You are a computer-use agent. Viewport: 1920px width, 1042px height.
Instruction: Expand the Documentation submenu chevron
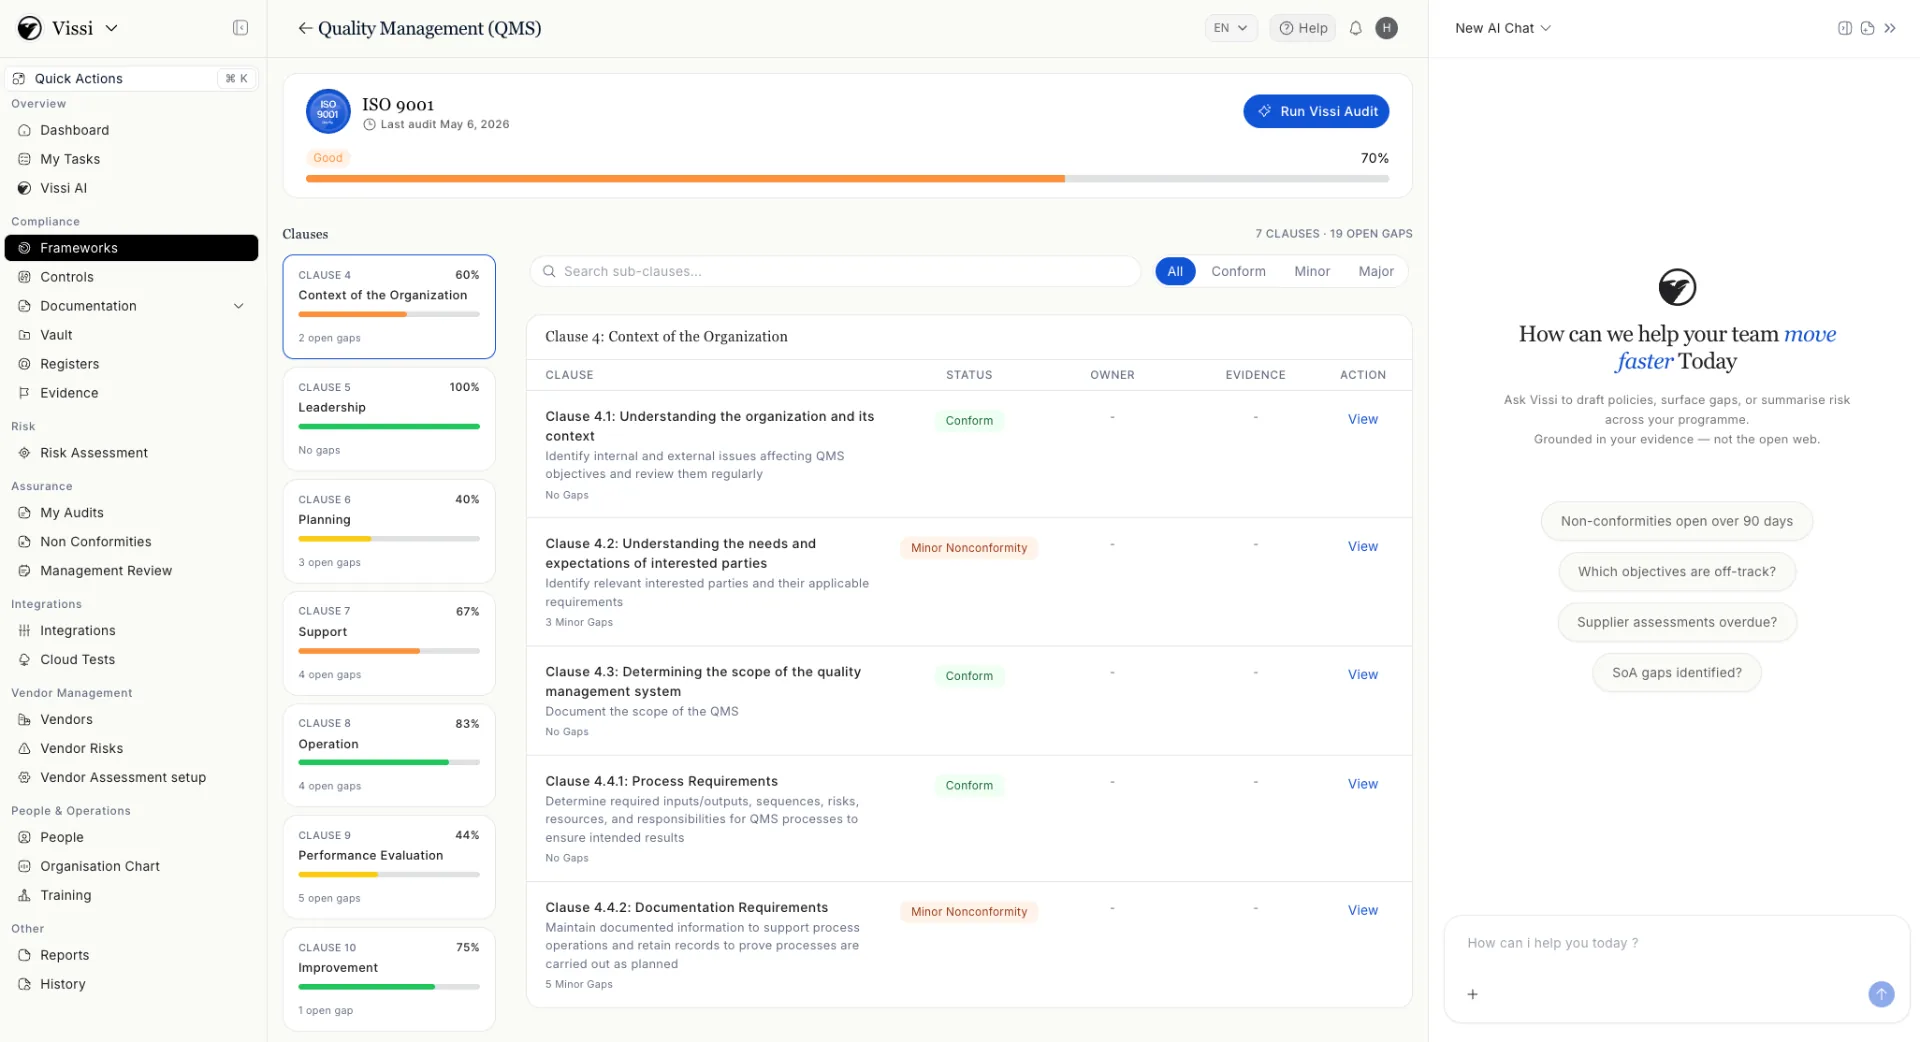pos(239,306)
